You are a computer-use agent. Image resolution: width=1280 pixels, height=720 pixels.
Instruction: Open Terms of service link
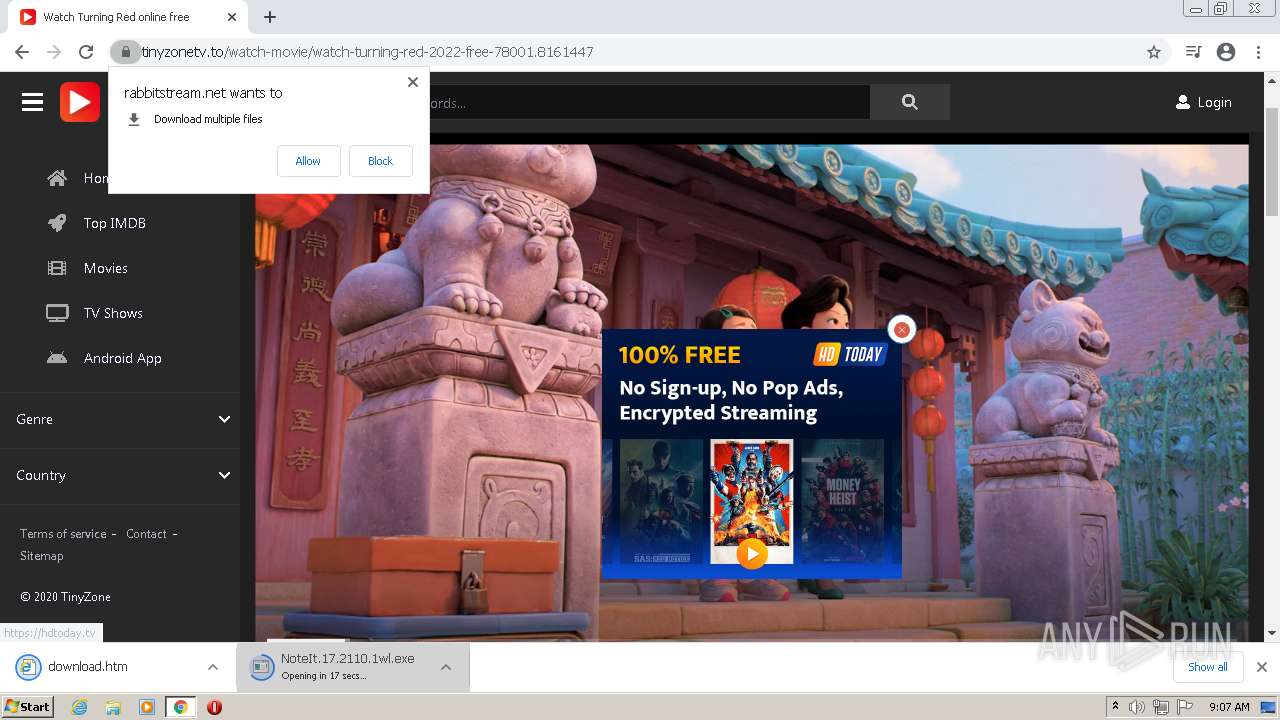click(x=63, y=534)
